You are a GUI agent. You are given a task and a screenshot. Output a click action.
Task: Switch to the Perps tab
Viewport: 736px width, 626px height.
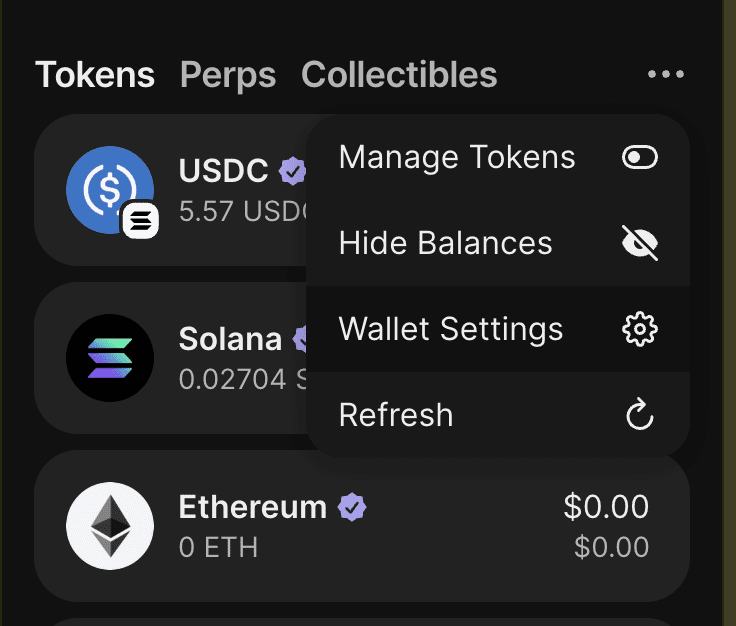click(x=228, y=75)
